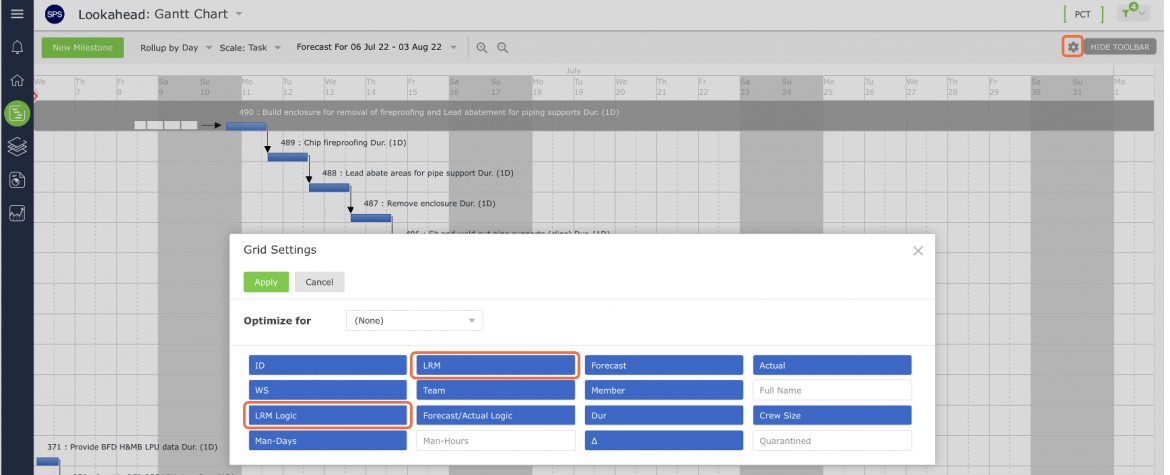Viewport: 1170px width, 475px height.
Task: Go to home in sidebar
Action: click(x=16, y=81)
